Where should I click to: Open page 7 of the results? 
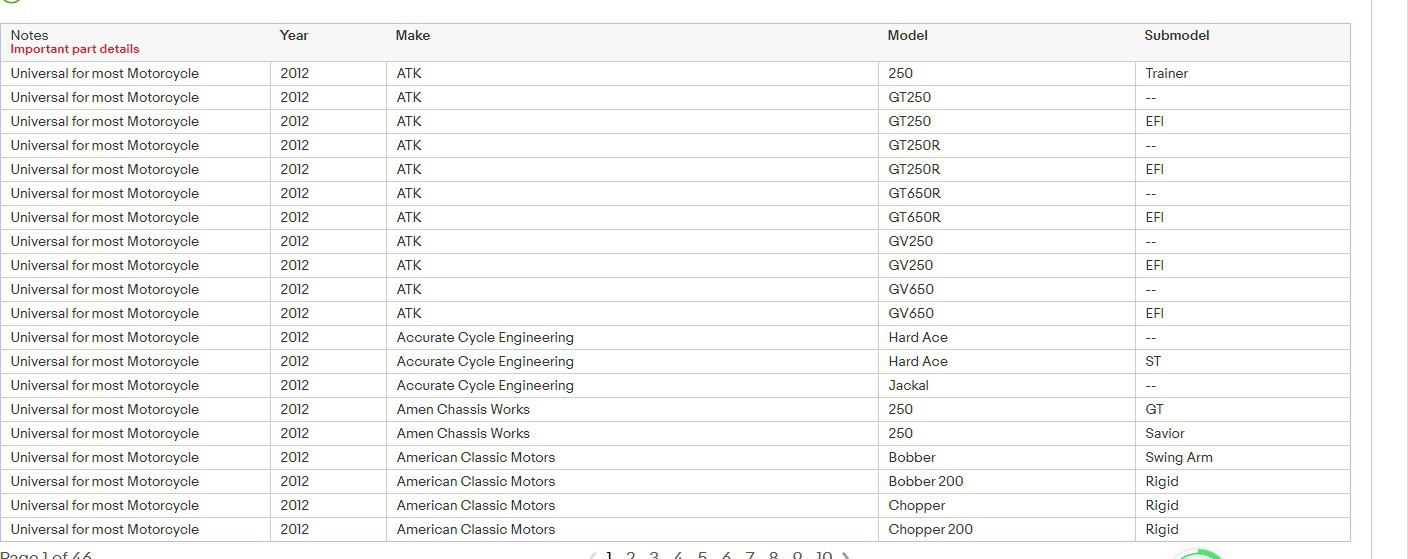pyautogui.click(x=750, y=556)
